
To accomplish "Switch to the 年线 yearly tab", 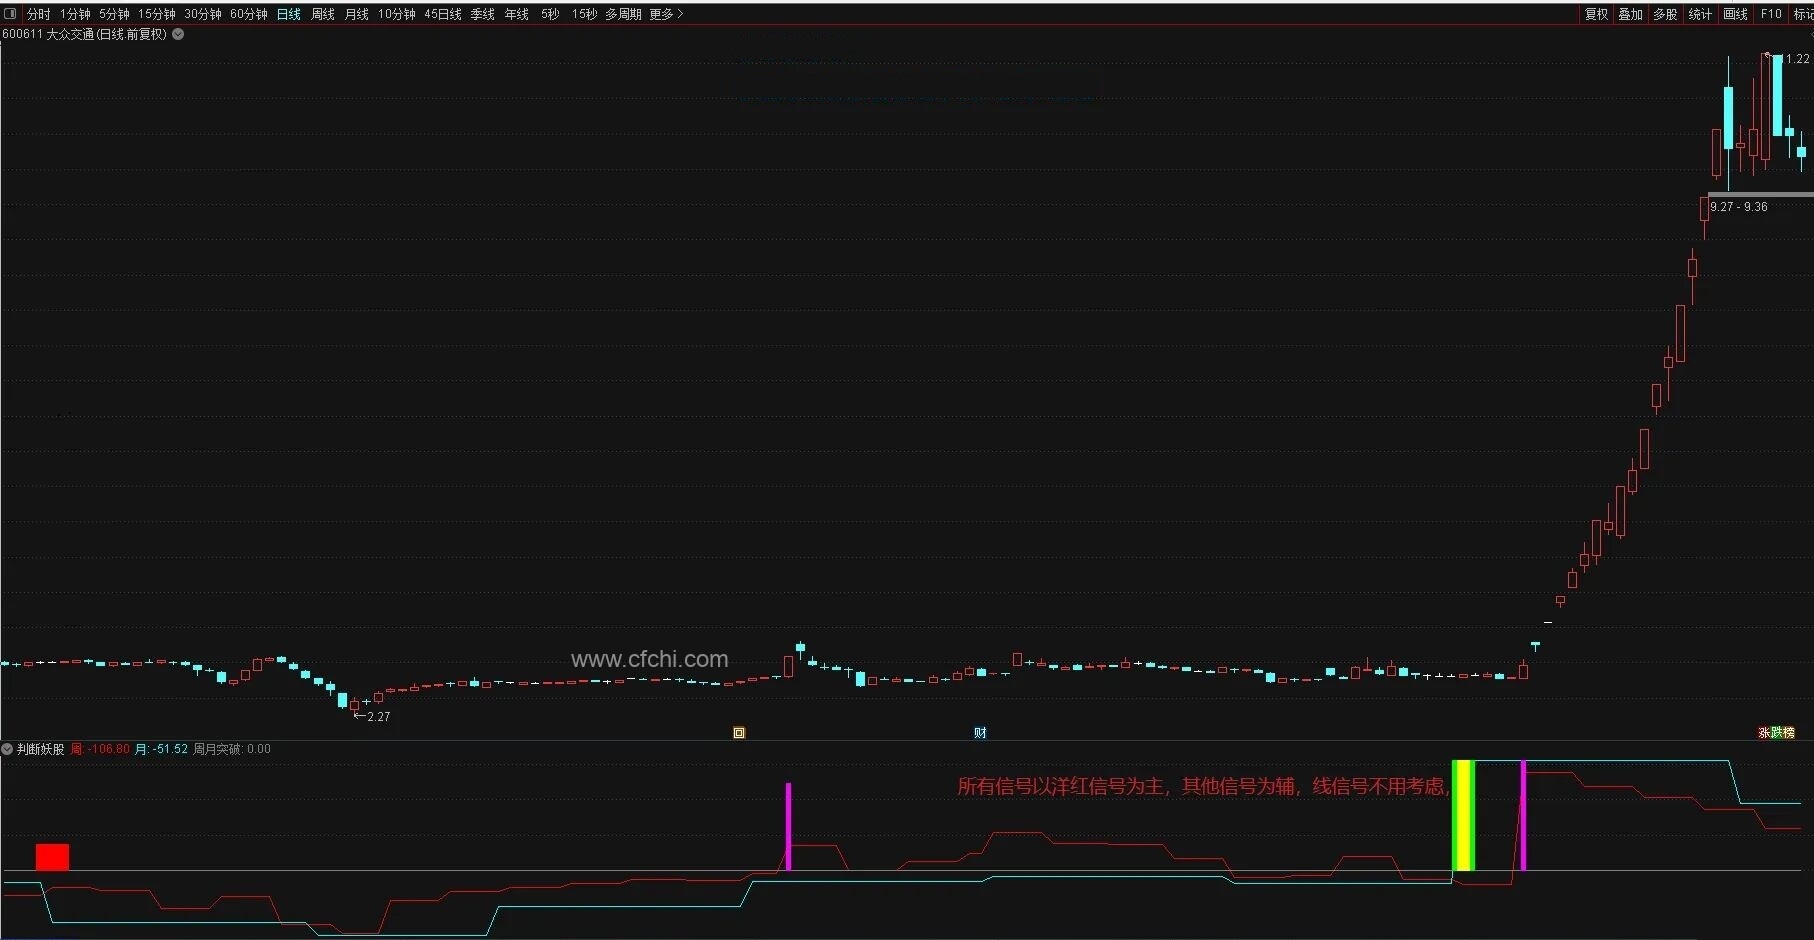I will click(517, 14).
